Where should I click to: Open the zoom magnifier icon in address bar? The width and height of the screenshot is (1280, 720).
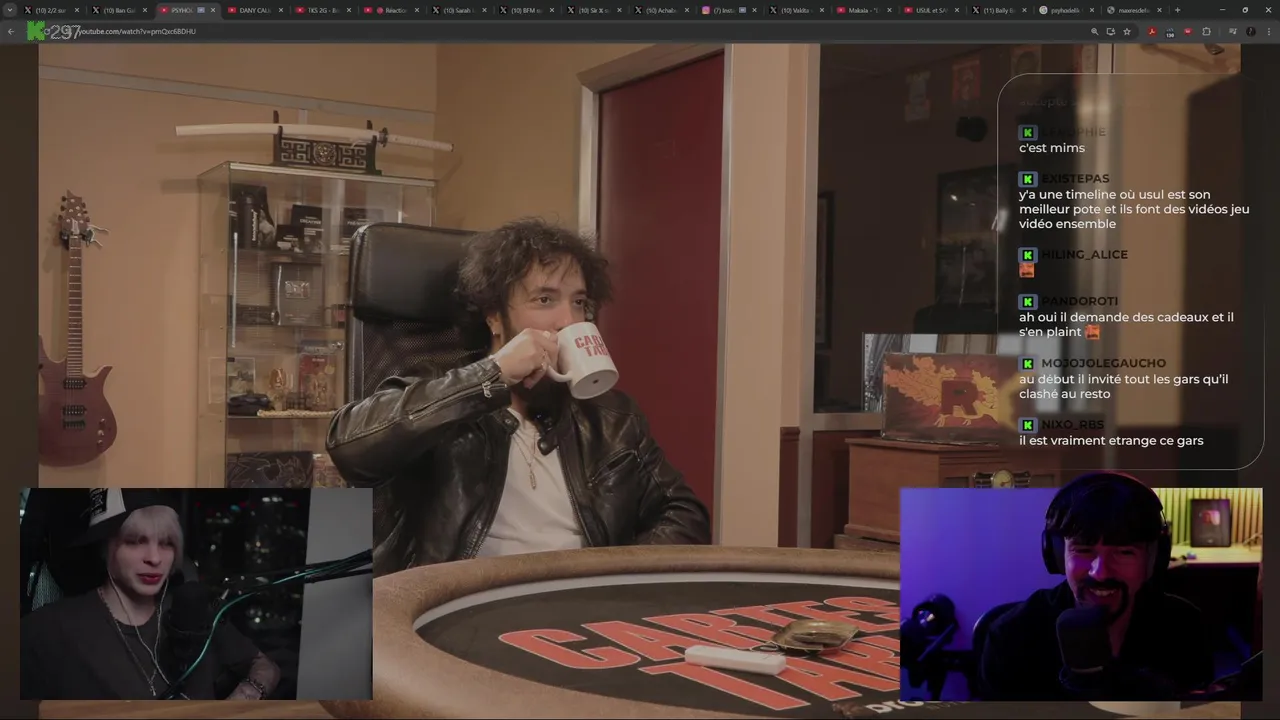(1095, 32)
